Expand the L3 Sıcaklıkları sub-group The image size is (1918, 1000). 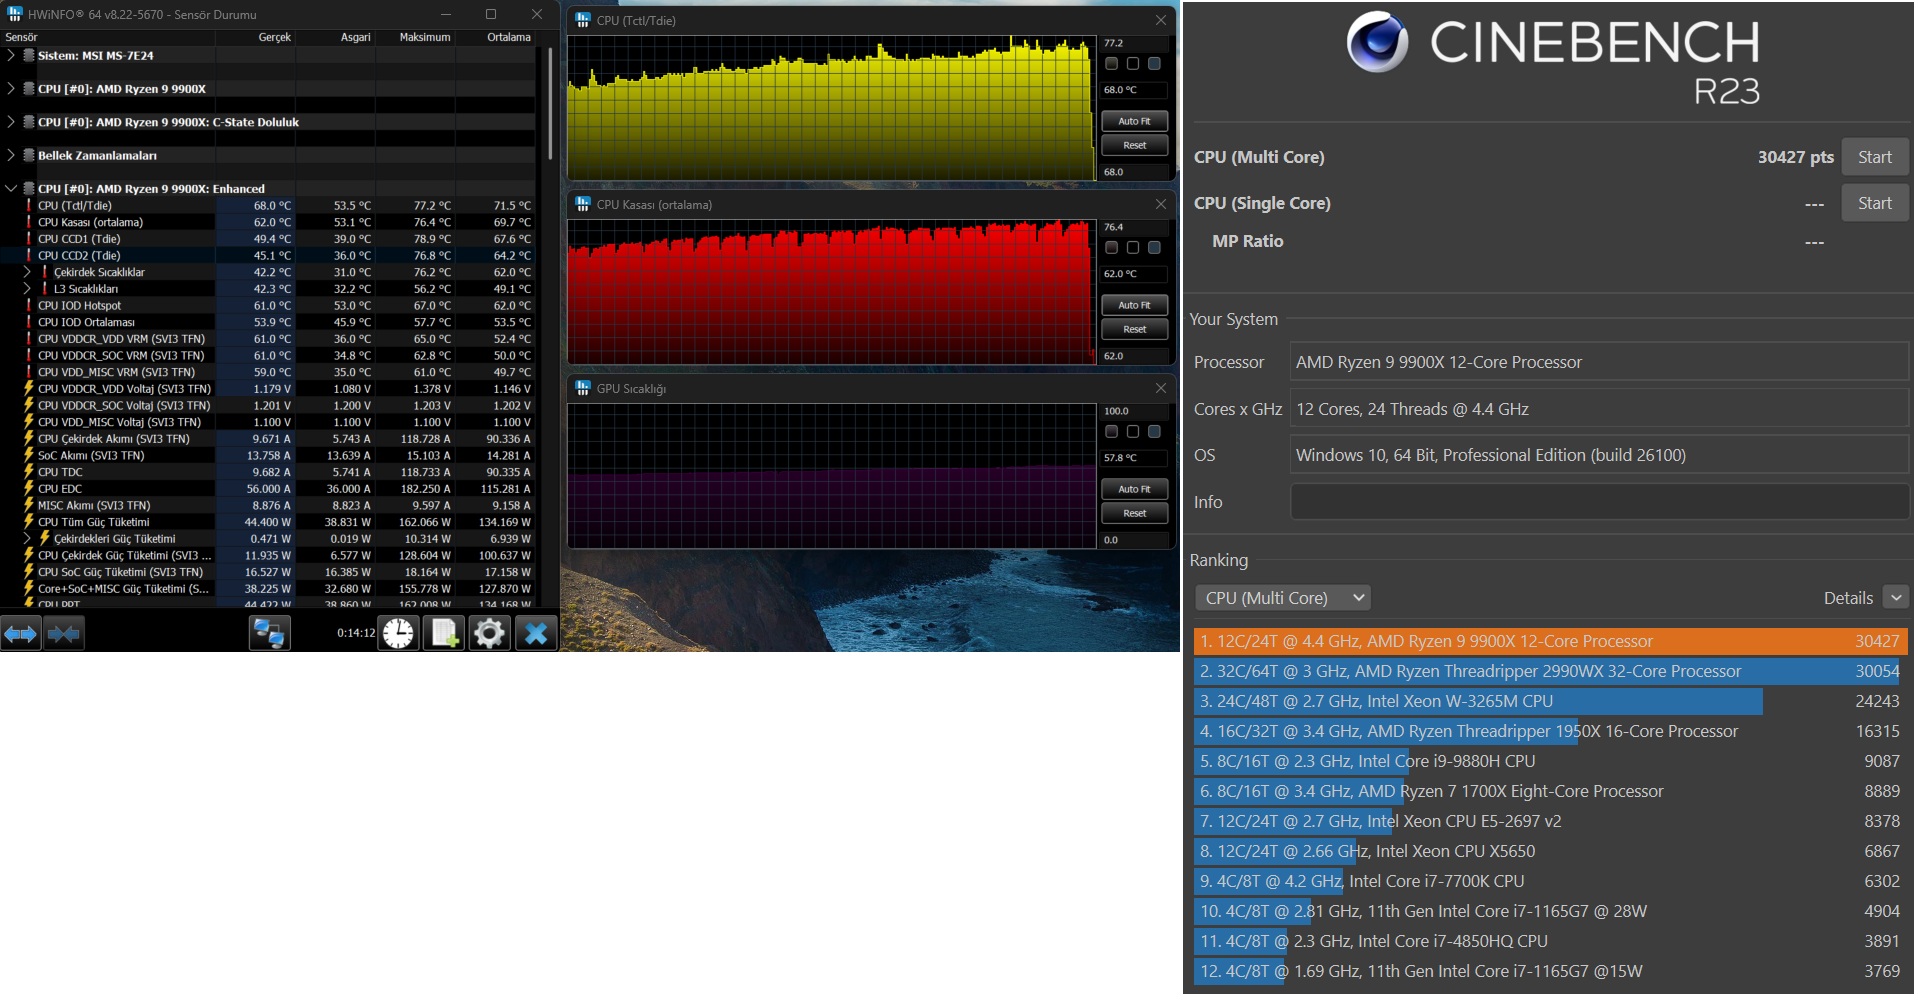pos(28,289)
